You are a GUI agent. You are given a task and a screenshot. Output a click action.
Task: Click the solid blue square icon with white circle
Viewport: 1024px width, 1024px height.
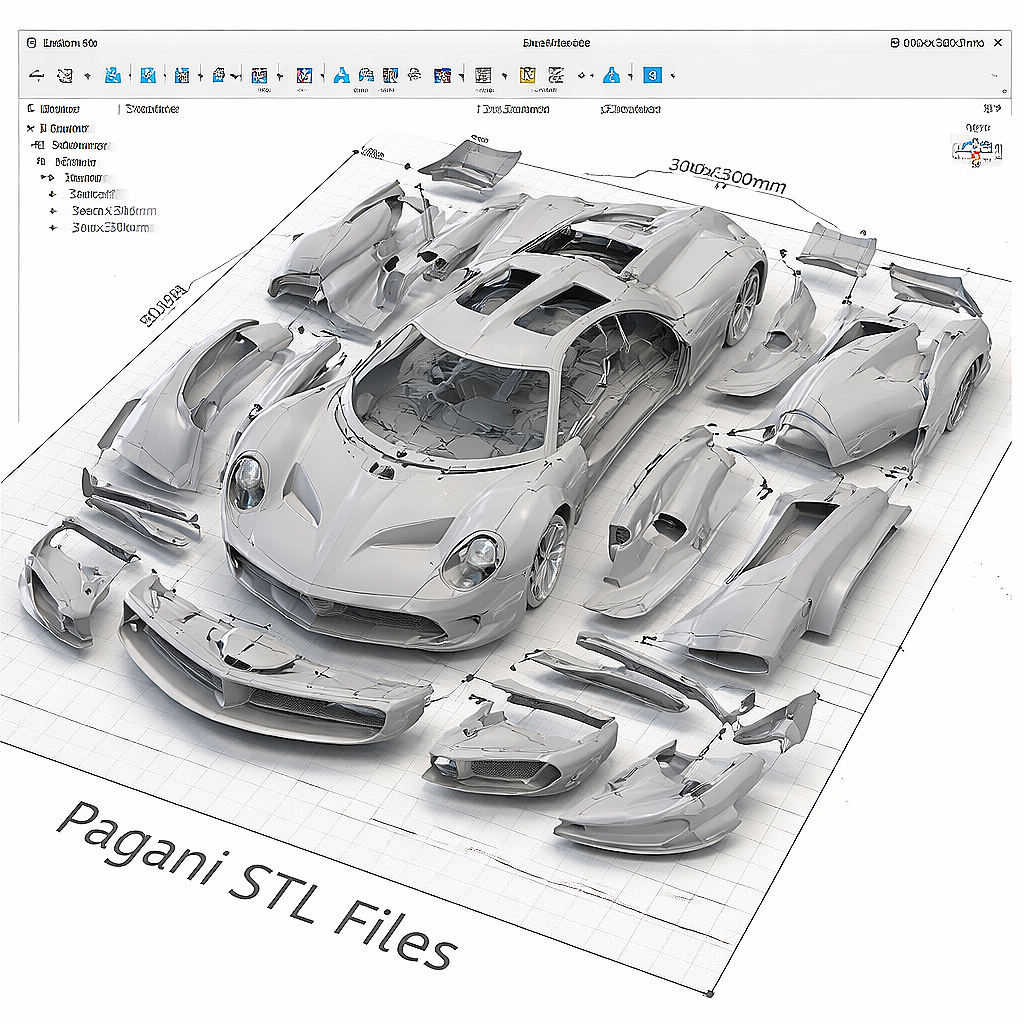652,75
